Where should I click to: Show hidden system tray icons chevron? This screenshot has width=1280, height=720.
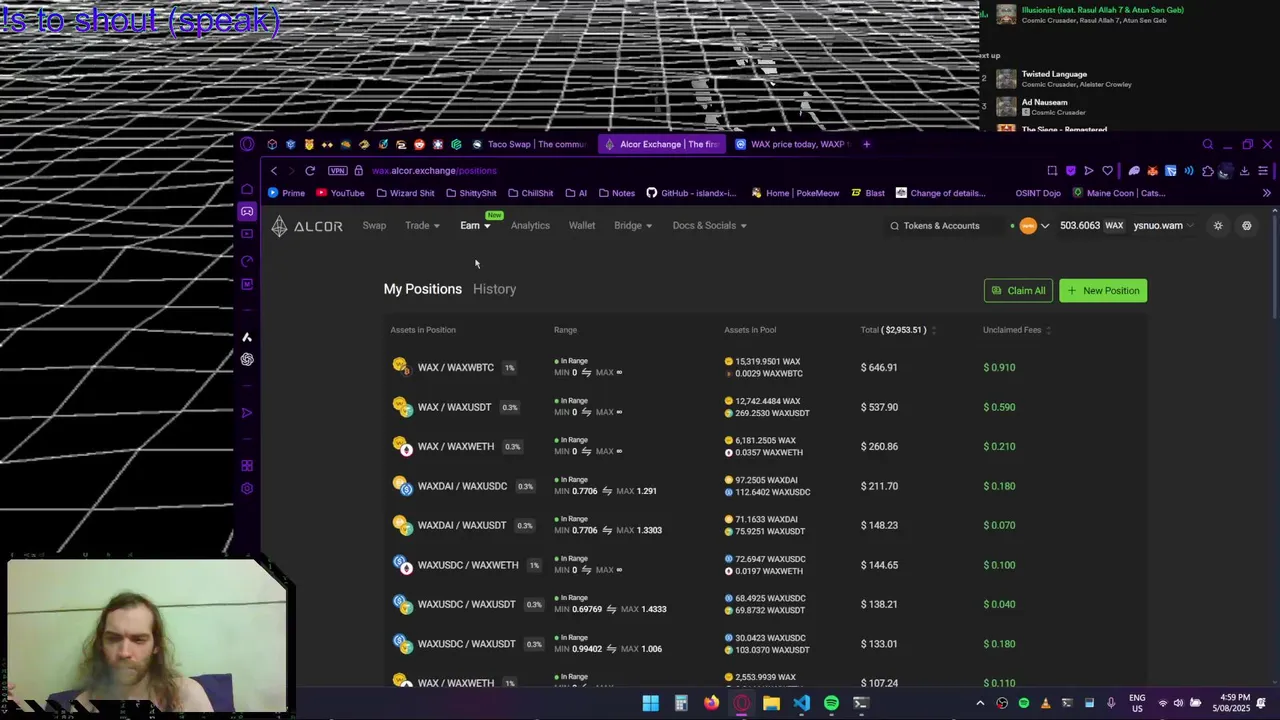[x=980, y=703]
